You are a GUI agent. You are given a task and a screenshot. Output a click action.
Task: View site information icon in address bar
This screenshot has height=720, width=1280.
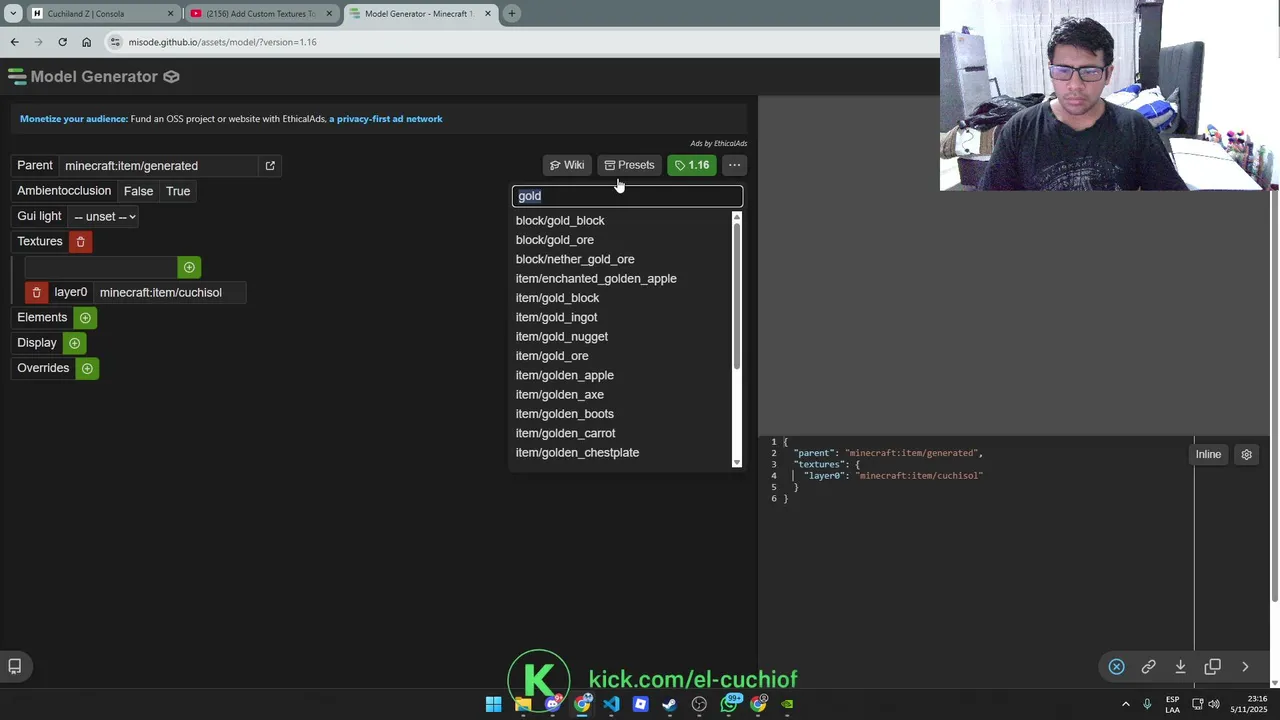[x=116, y=42]
